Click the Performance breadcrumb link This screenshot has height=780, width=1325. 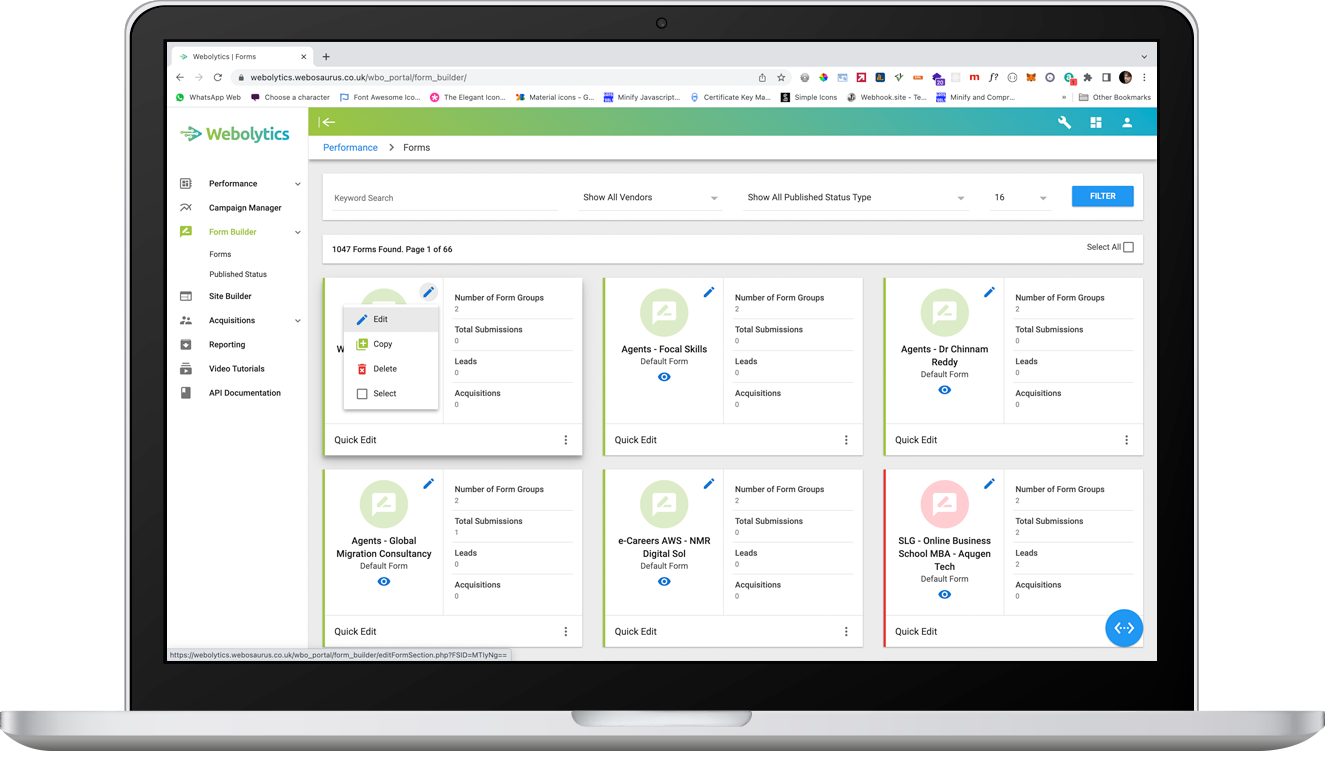point(350,148)
